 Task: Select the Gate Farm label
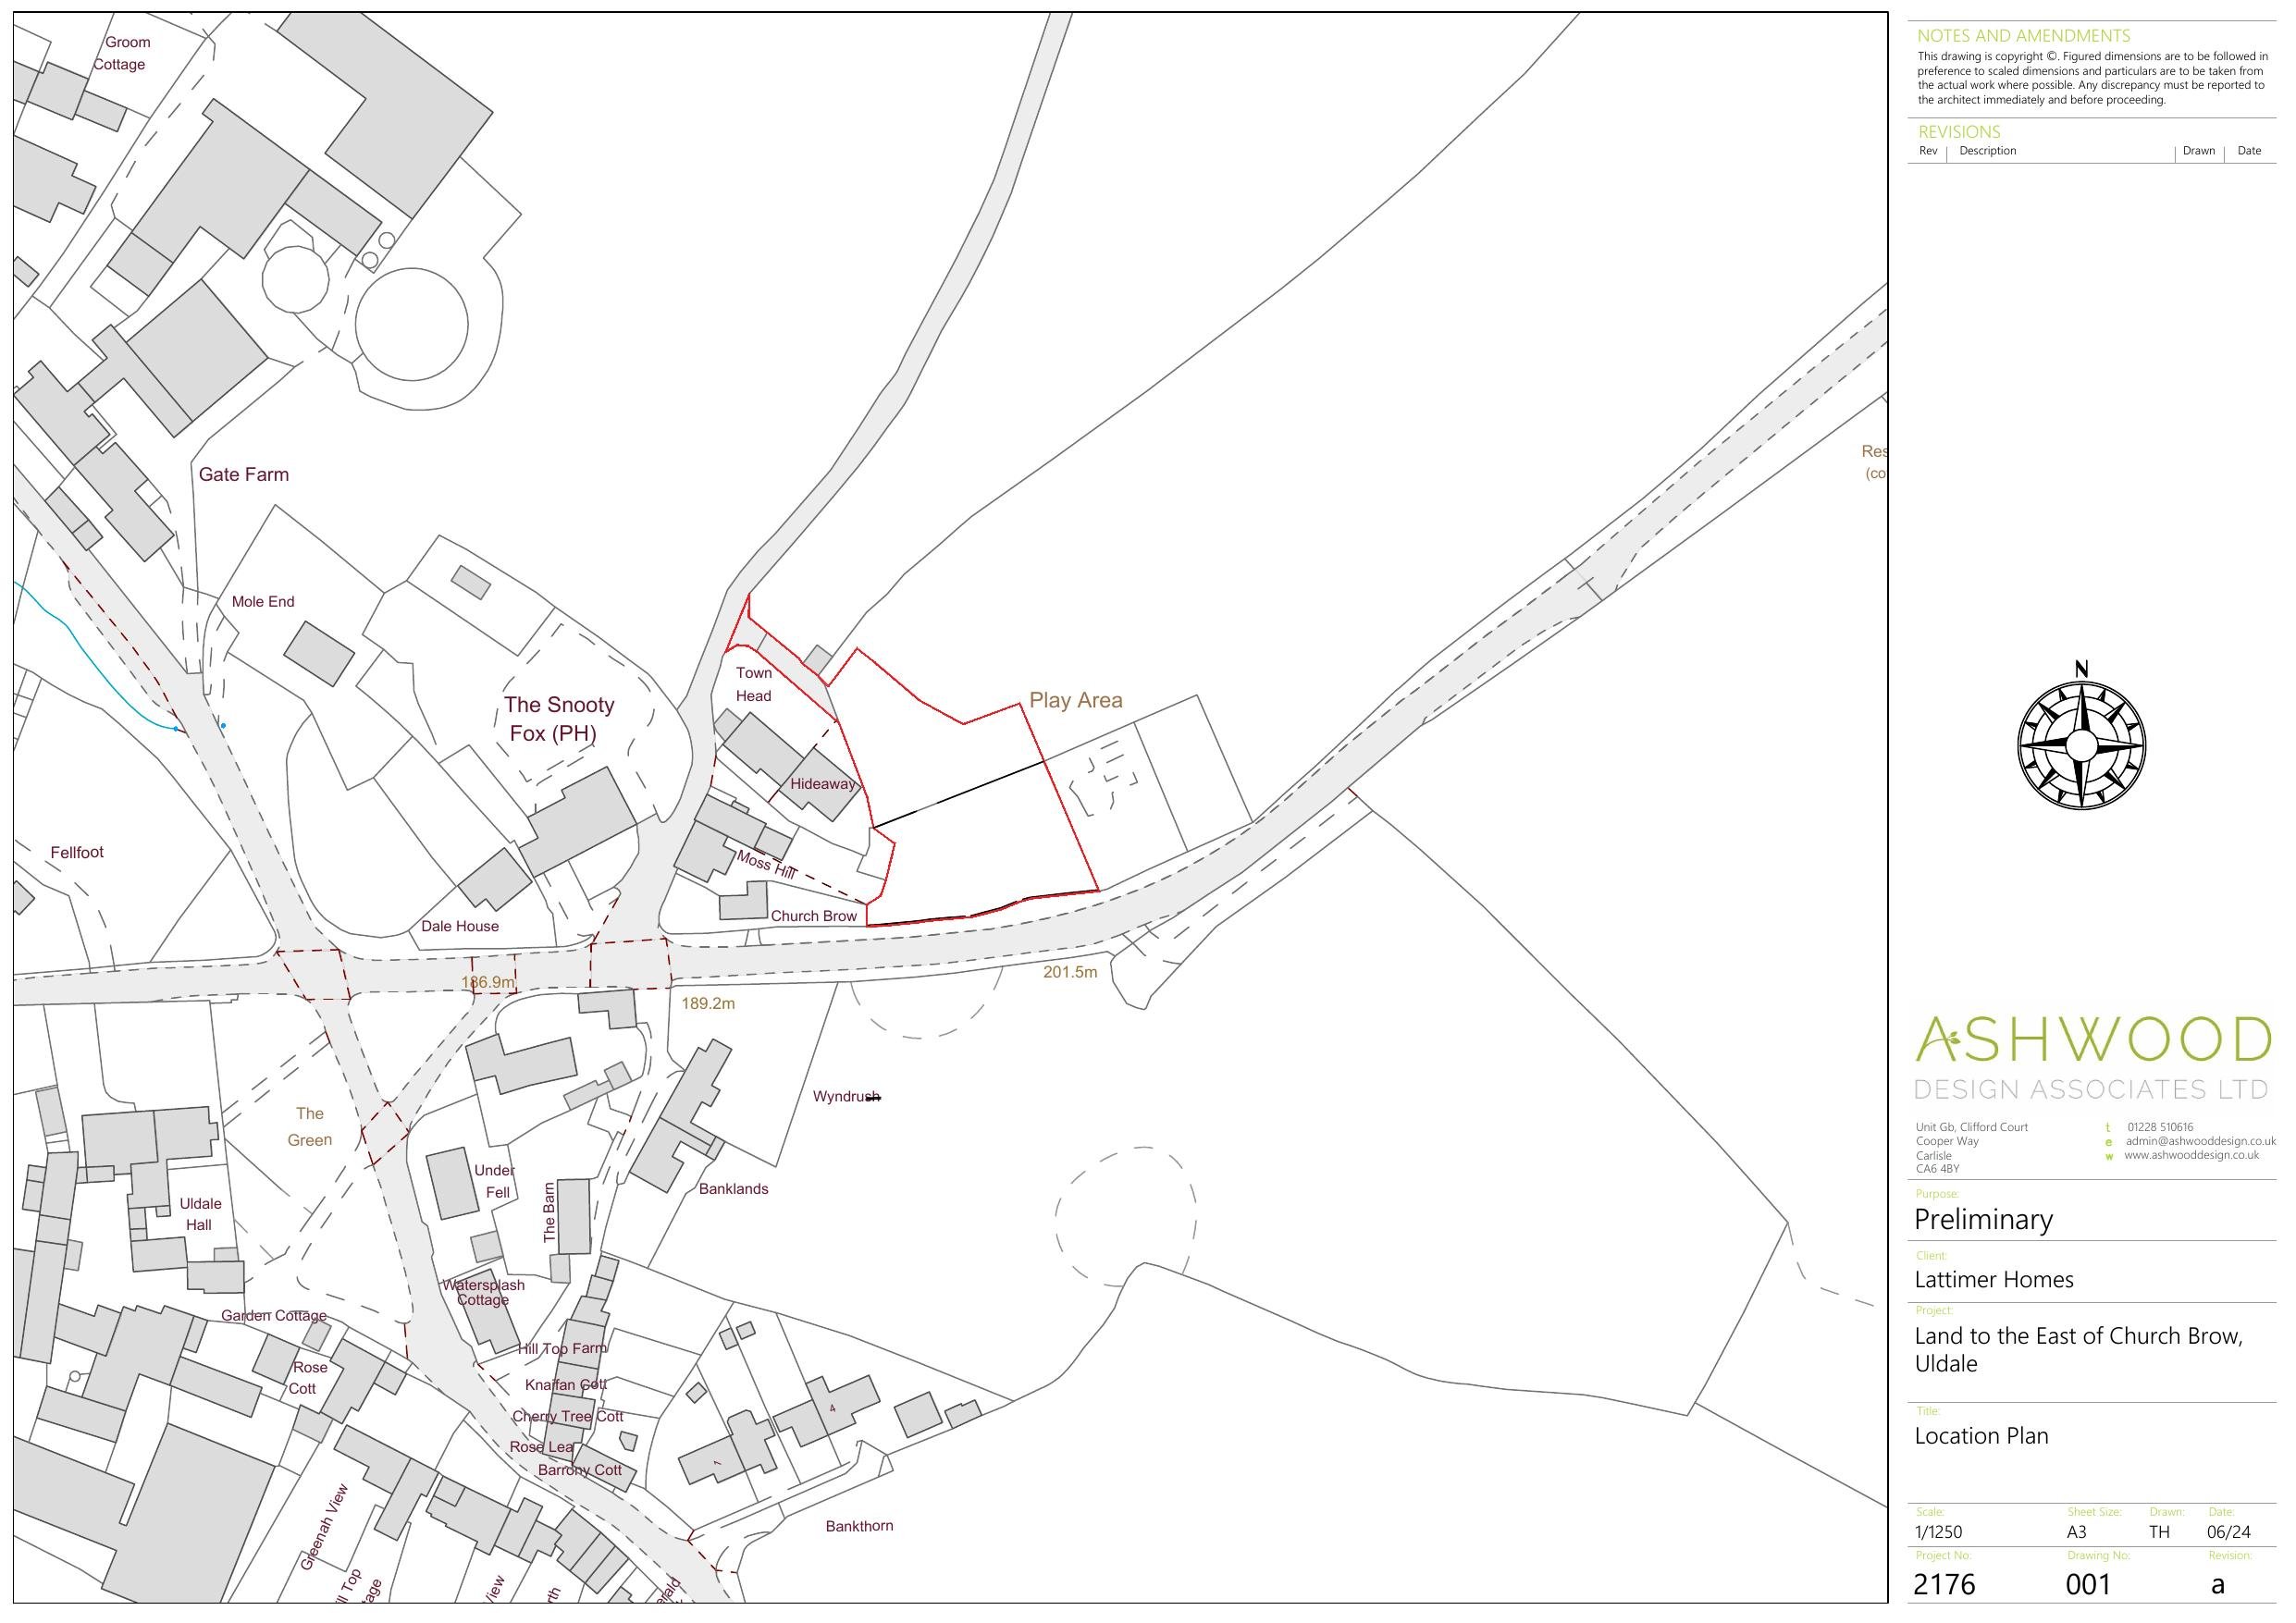point(243,475)
